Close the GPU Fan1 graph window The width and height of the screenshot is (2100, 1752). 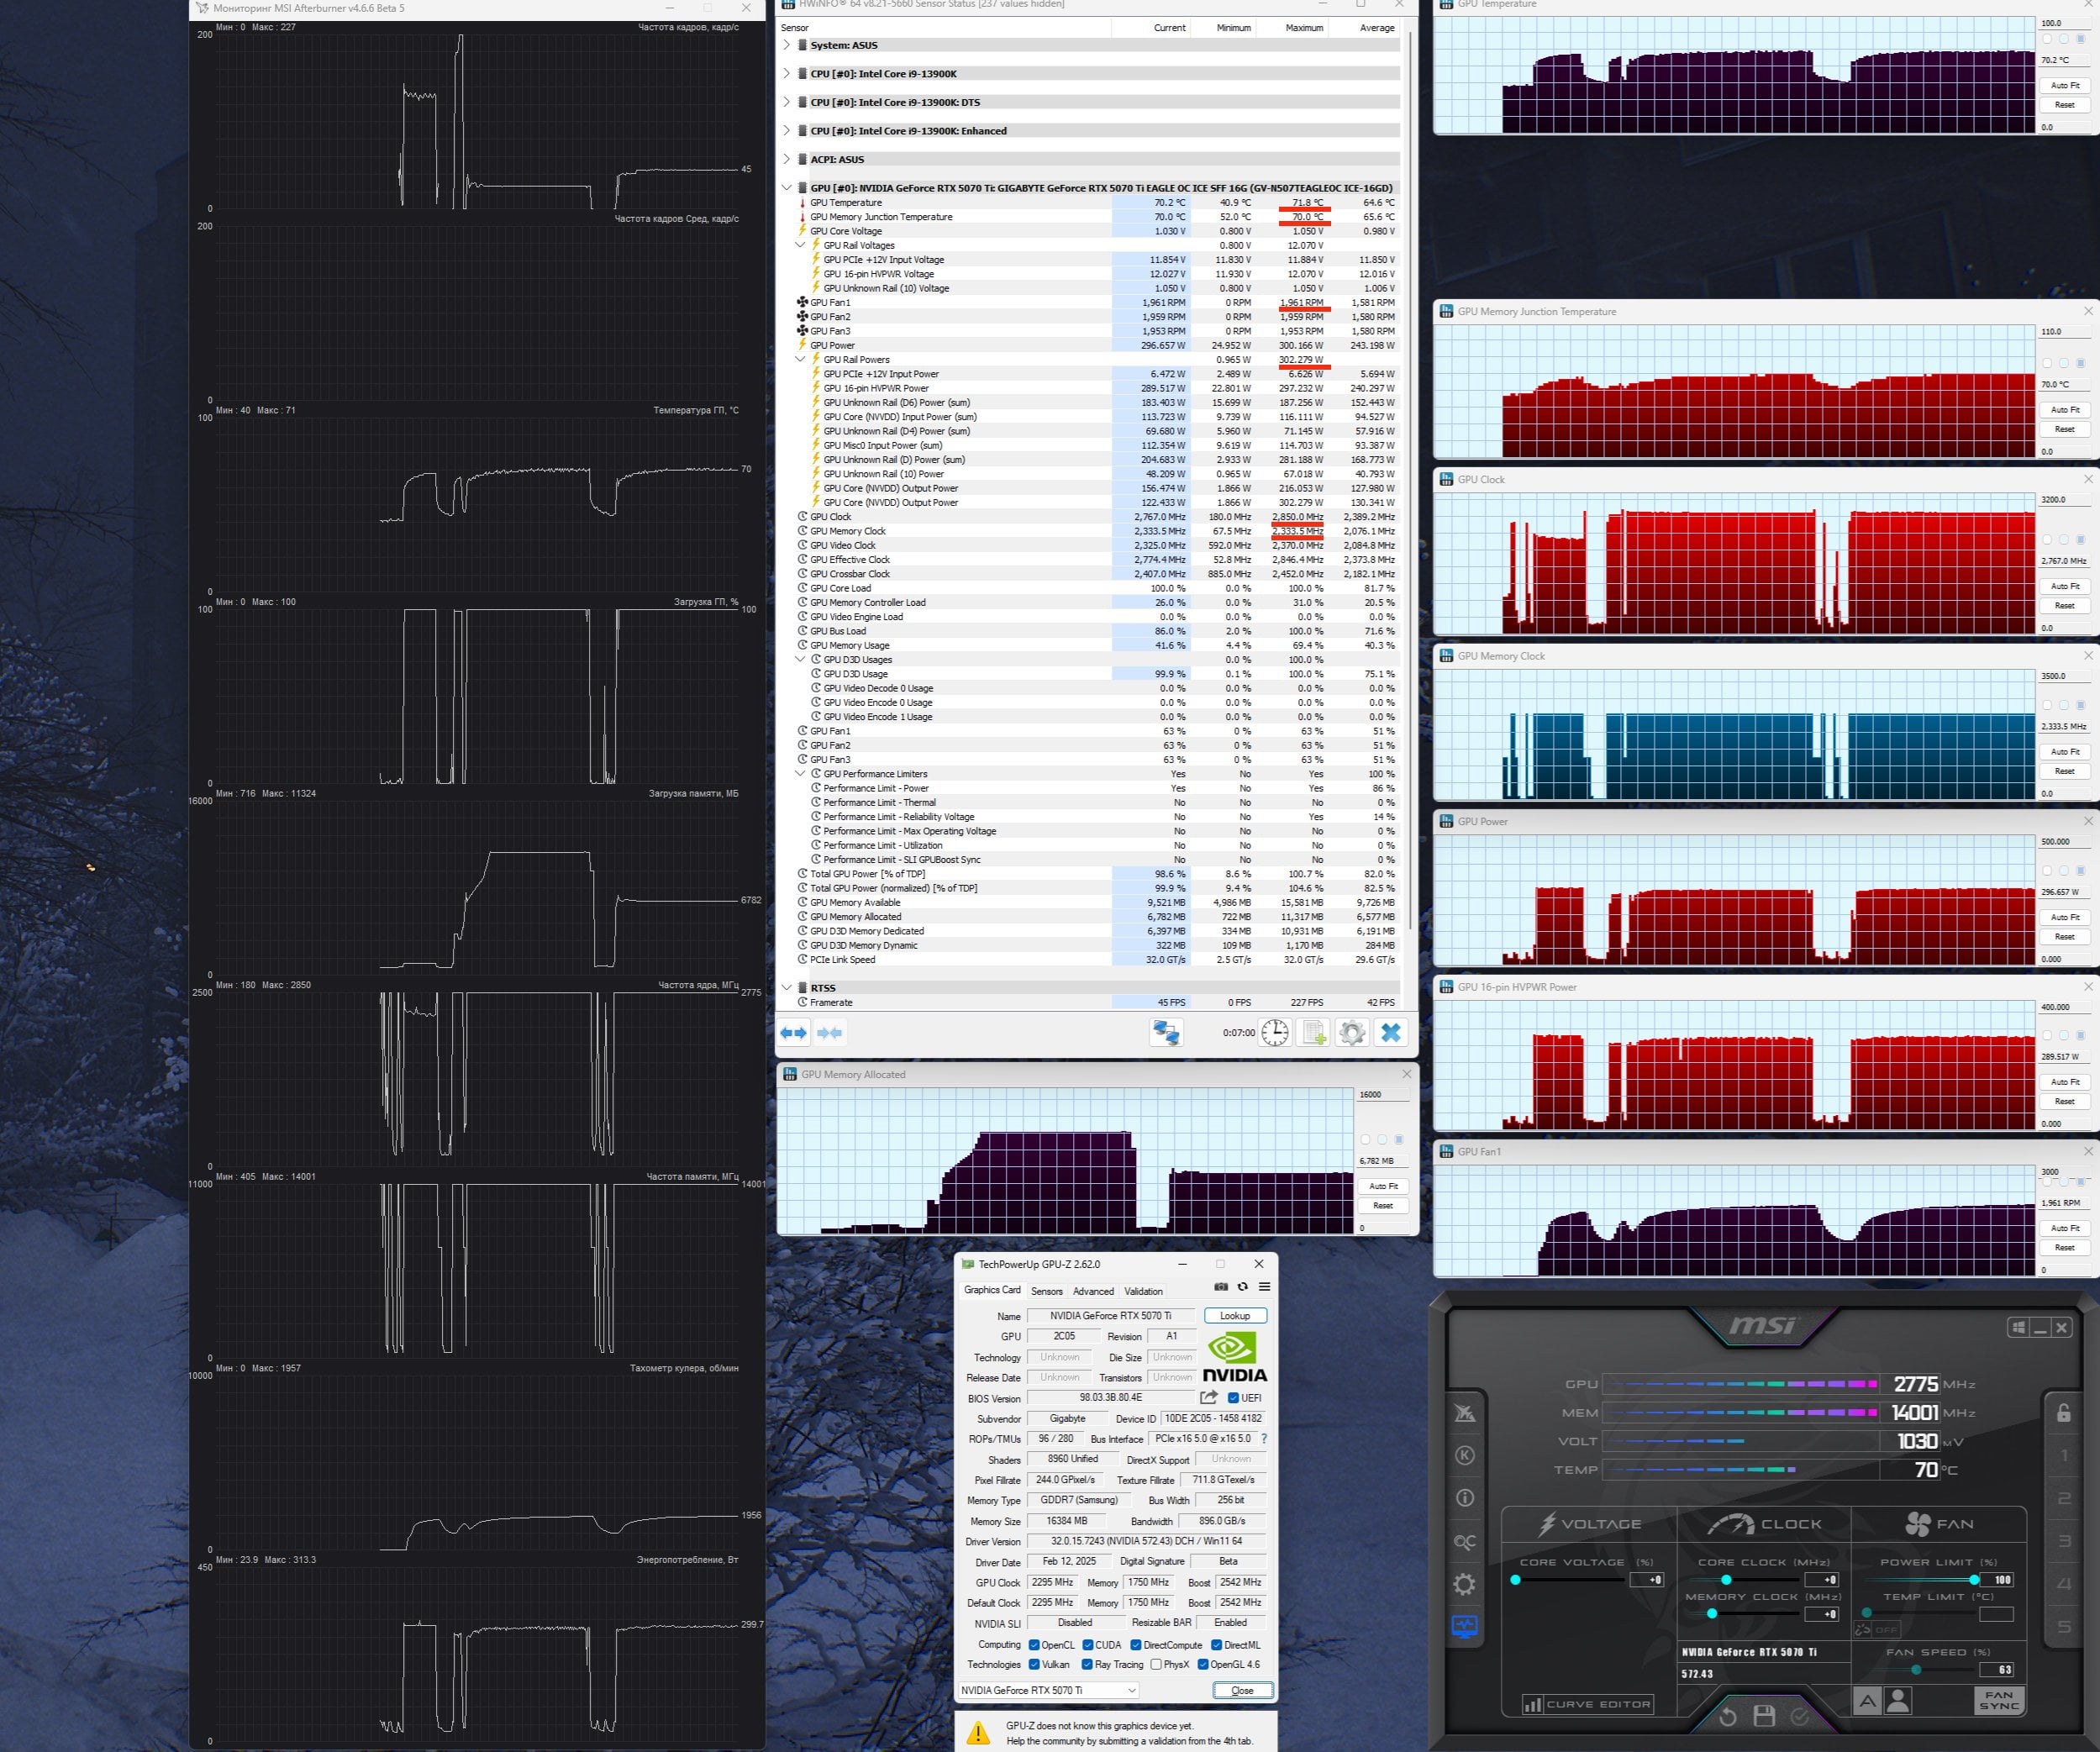[x=2088, y=1152]
